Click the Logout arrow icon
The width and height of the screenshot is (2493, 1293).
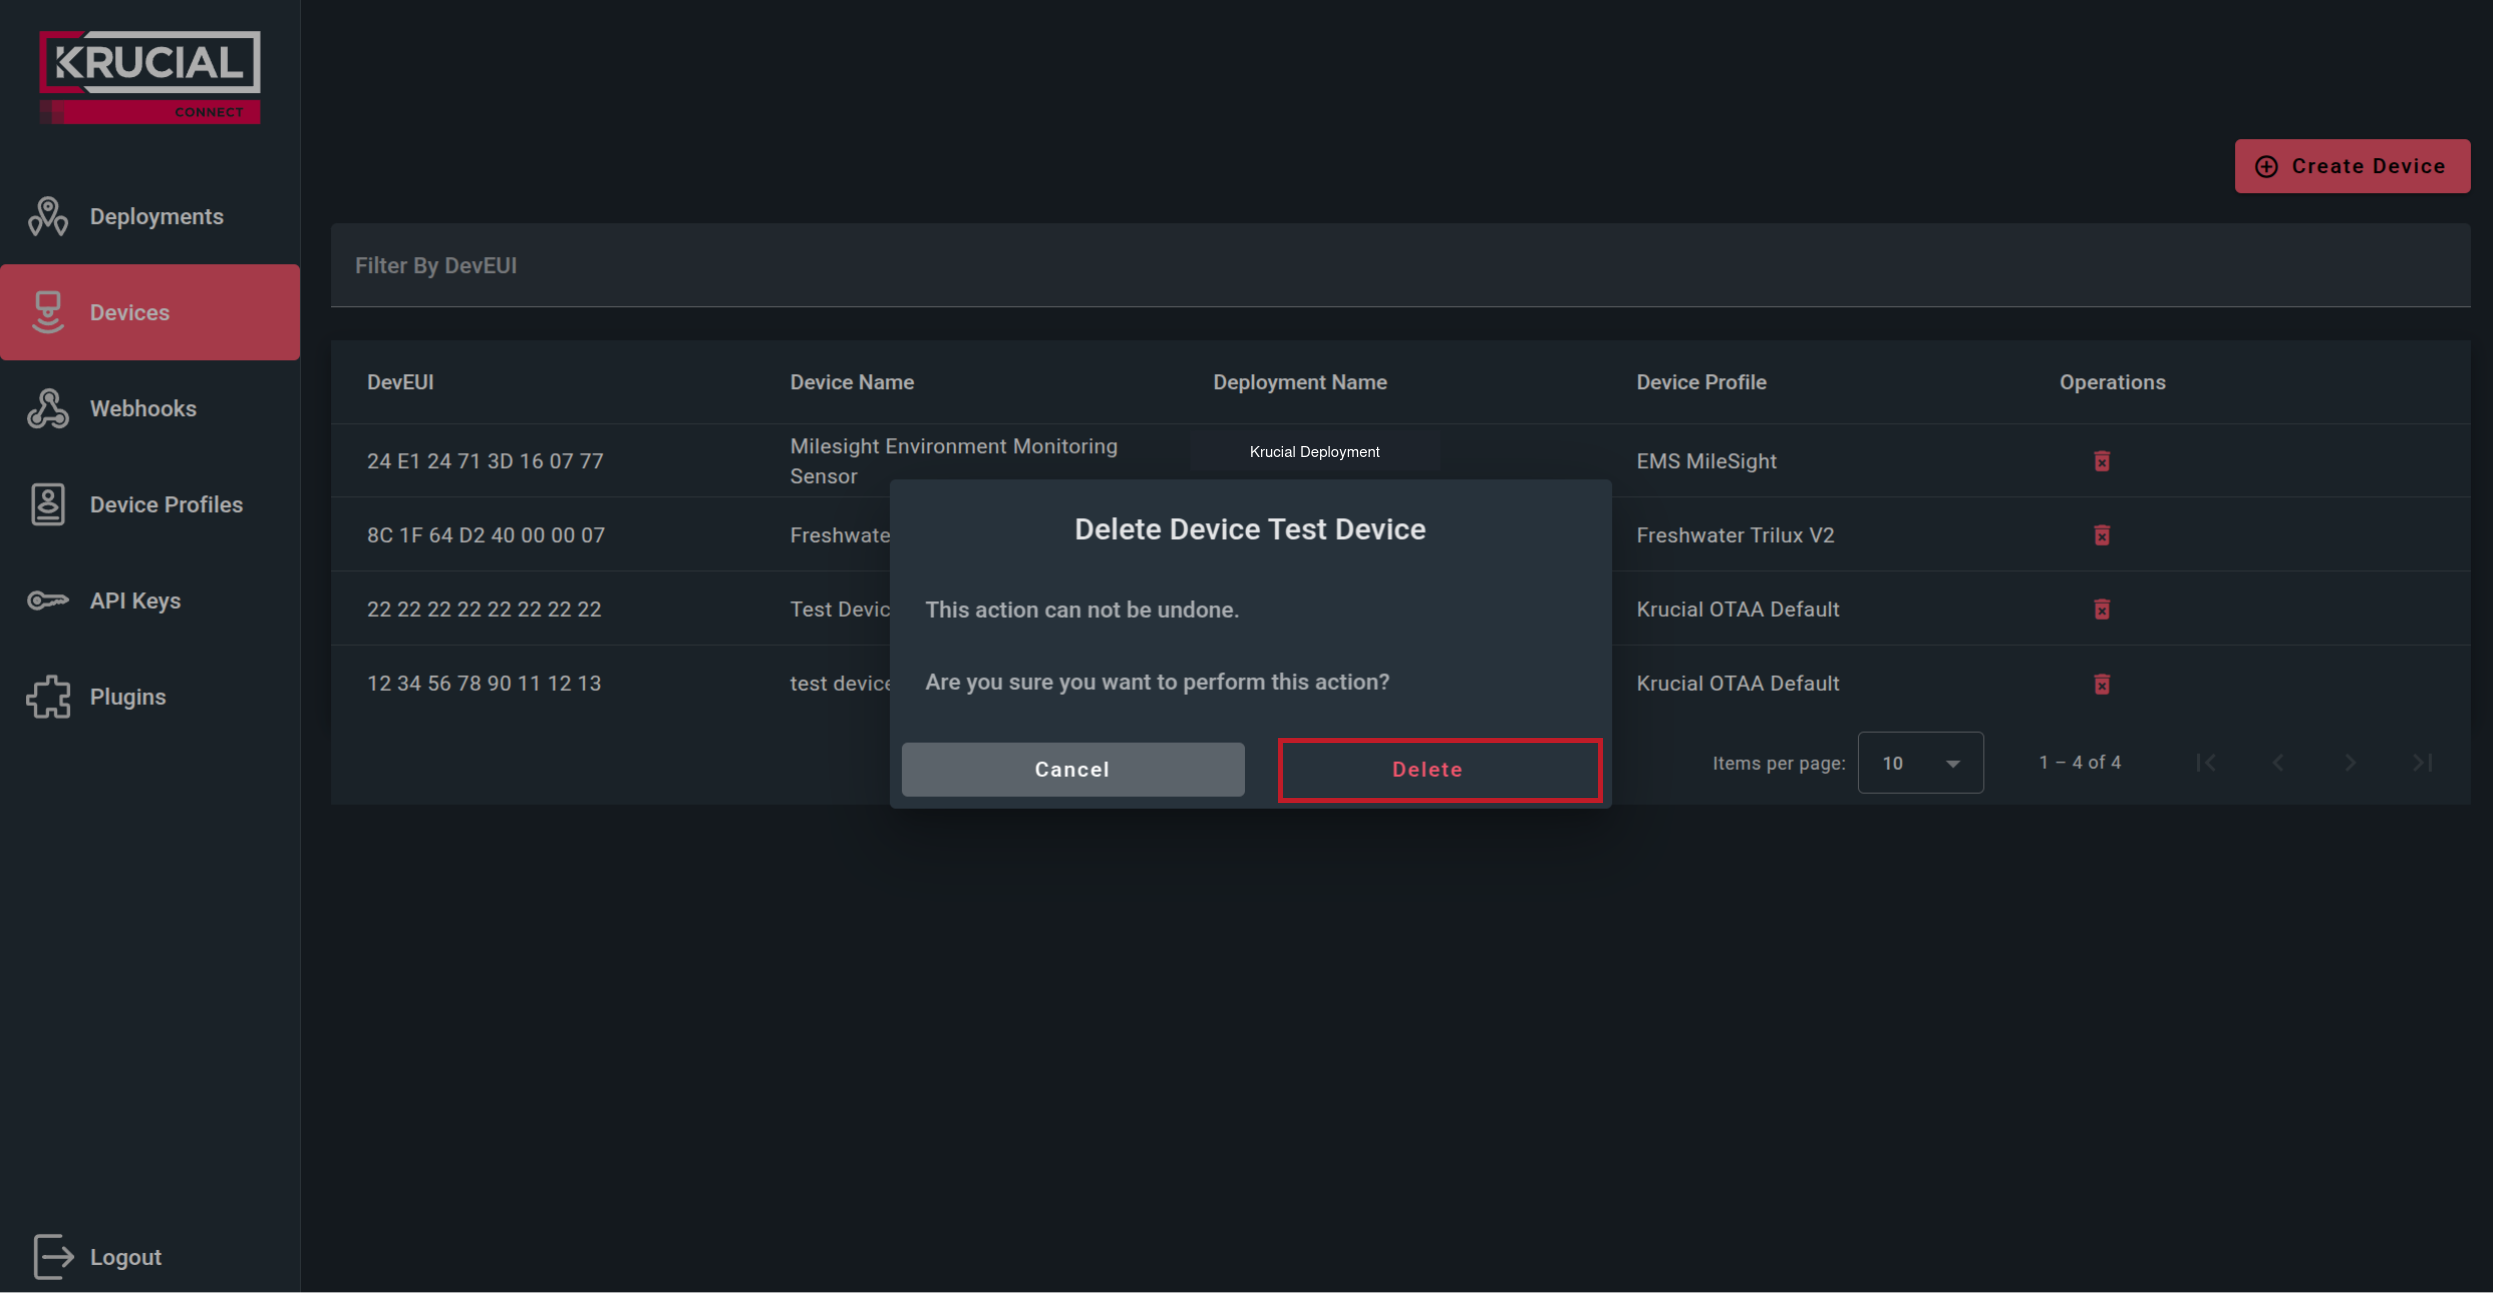click(x=52, y=1256)
